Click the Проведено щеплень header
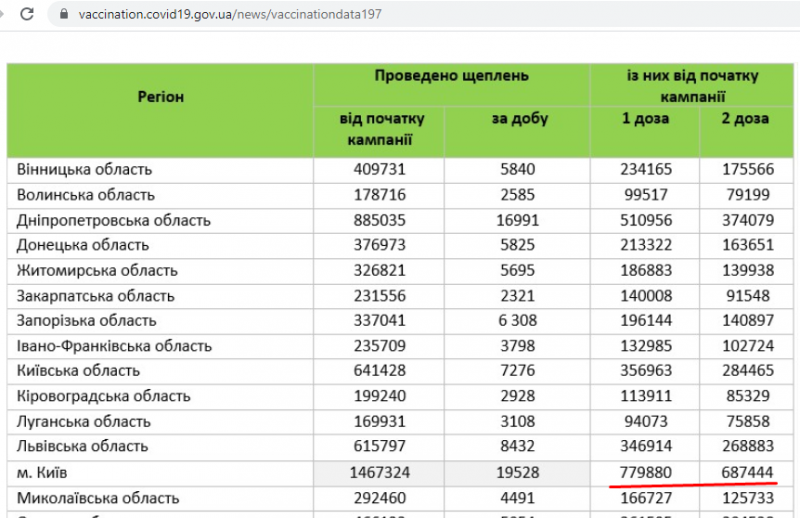 pyautogui.click(x=451, y=76)
